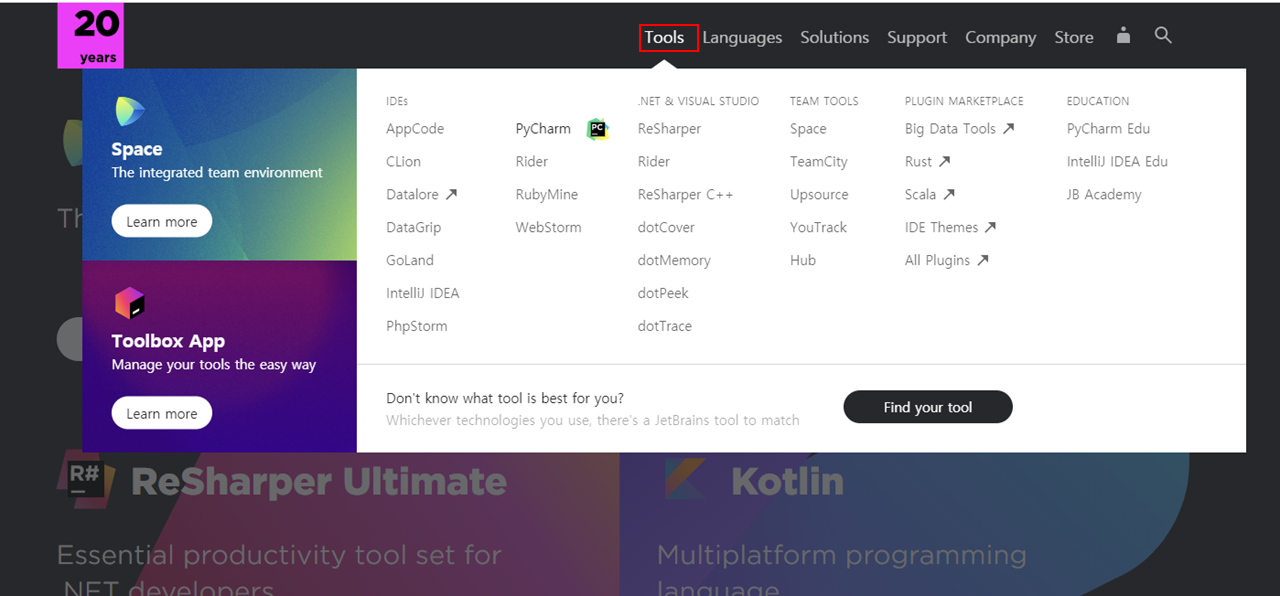The image size is (1280, 596).
Task: Click the ReSharper Ultimate R# icon
Action: pyautogui.click(x=86, y=479)
